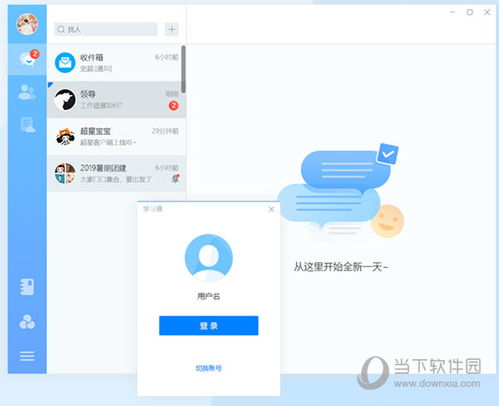The width and height of the screenshot is (499, 406).
Task: Open the documents cloud icon in sidebar
Action: [x=27, y=125]
